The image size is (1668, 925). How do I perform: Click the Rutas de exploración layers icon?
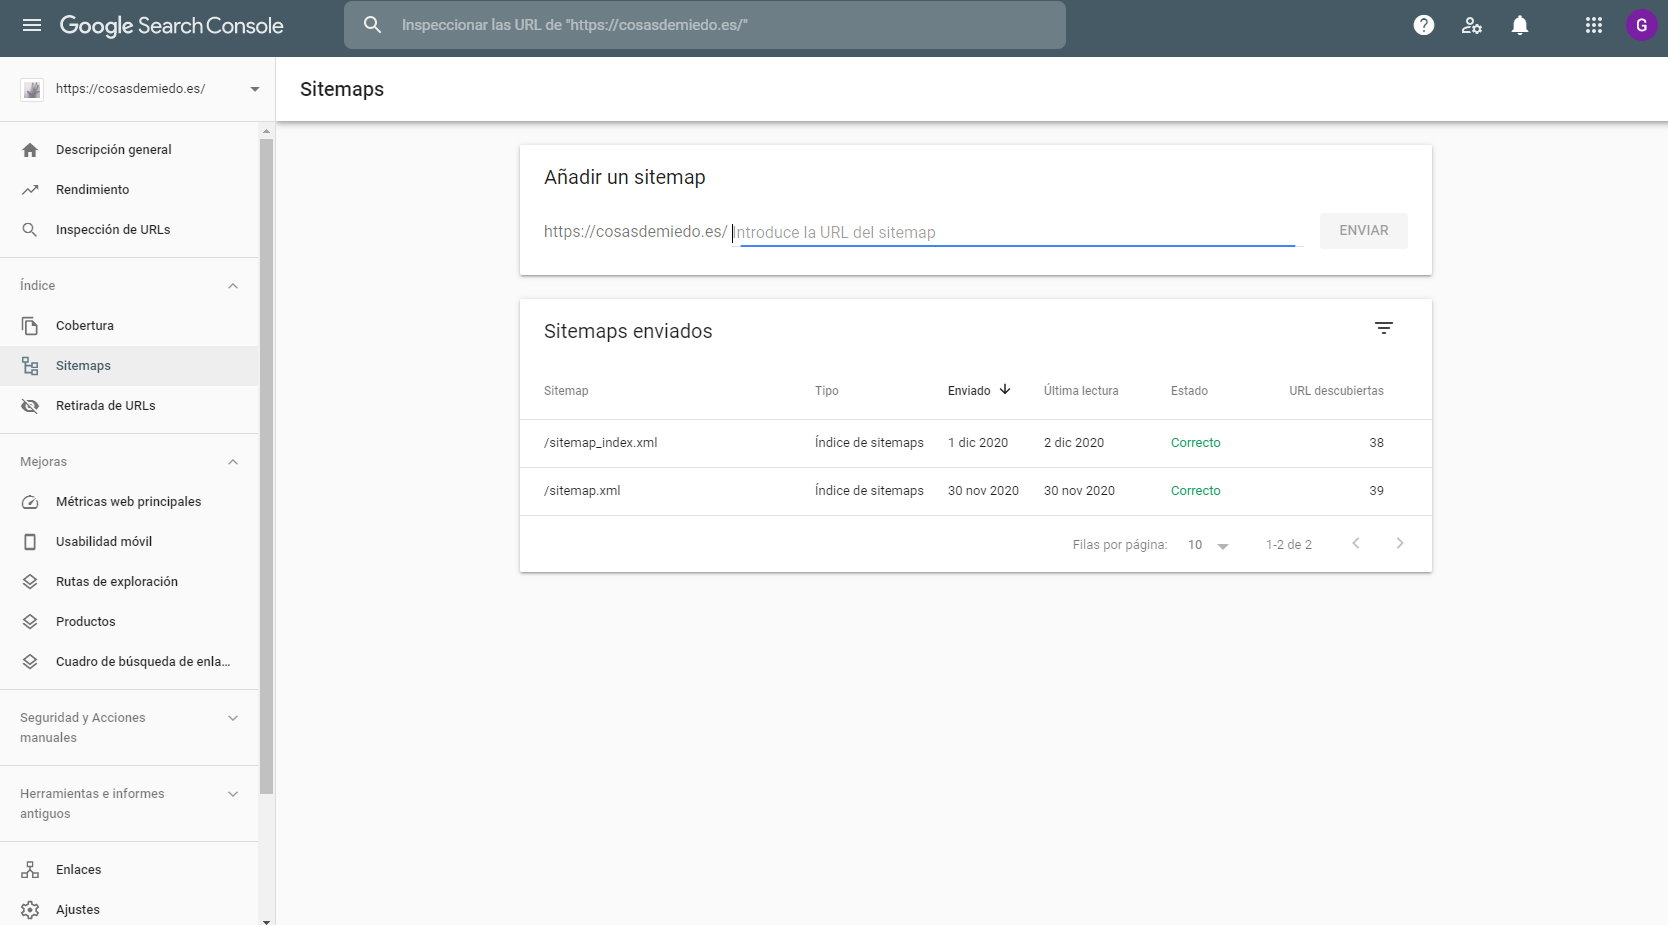coord(30,582)
